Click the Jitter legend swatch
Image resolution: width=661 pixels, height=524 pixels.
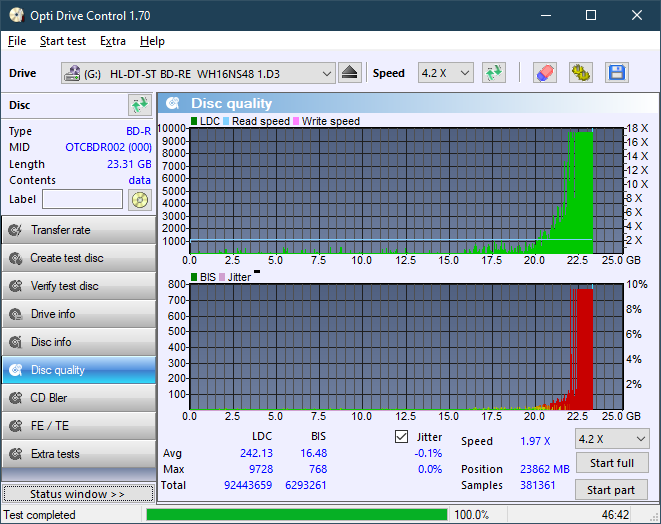222,277
